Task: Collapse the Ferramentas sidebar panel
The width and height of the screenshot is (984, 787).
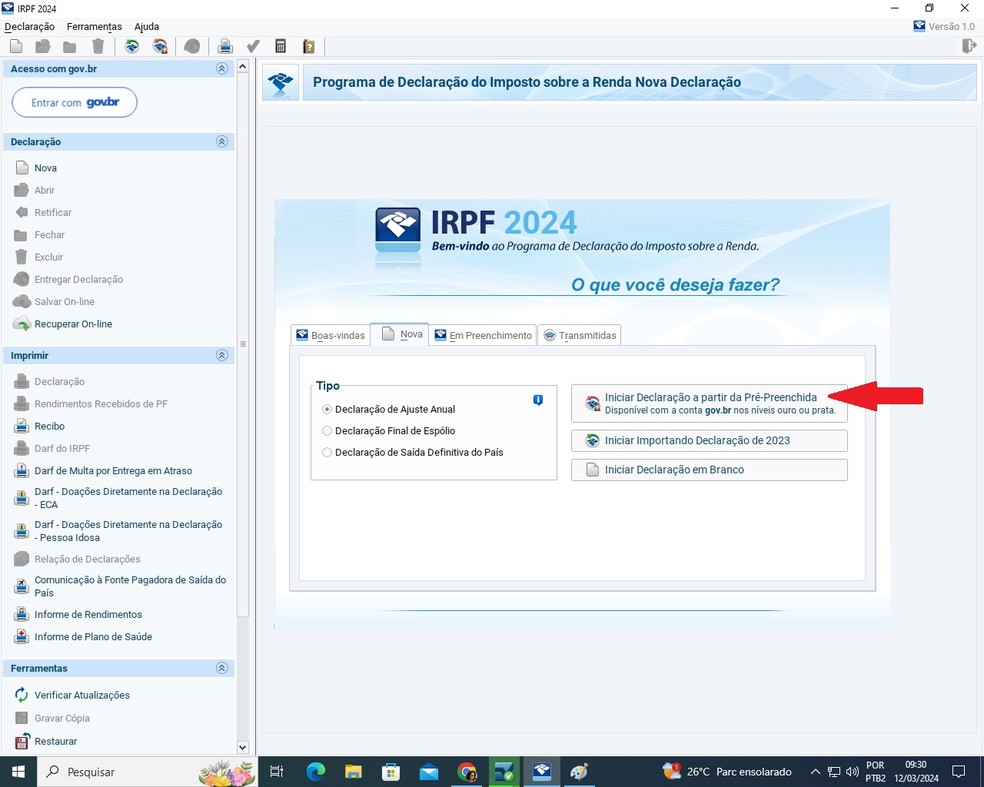Action: (x=222, y=668)
